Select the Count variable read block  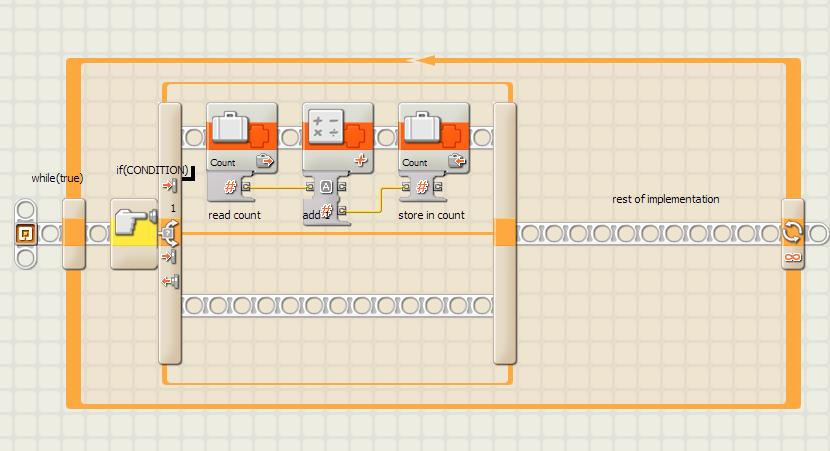(x=241, y=137)
